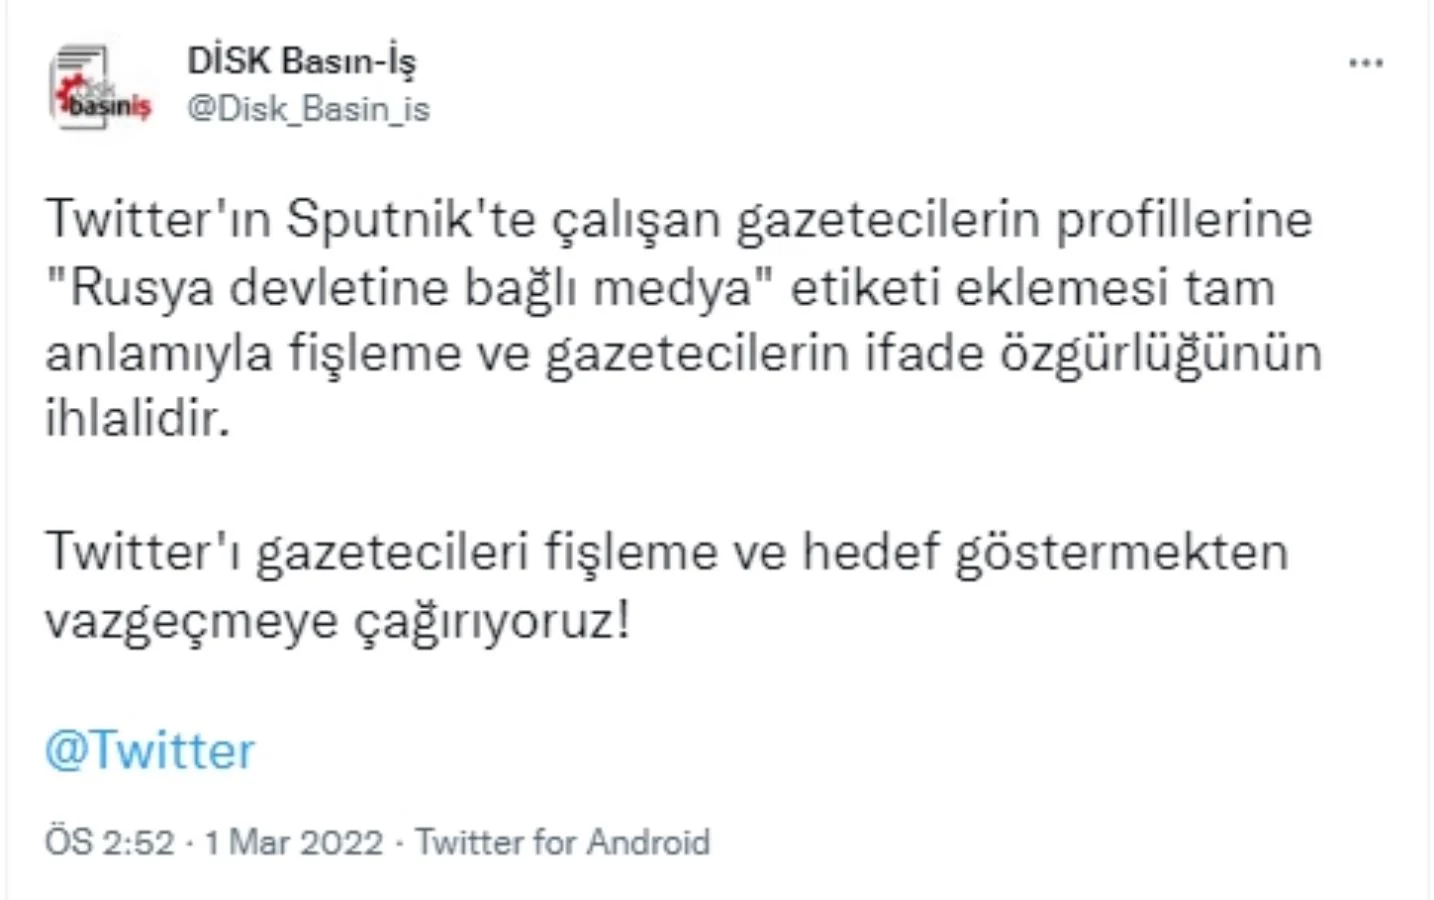1434x900 pixels.
Task: Click the @Disk_Basin_is username handle
Action: [x=307, y=108]
